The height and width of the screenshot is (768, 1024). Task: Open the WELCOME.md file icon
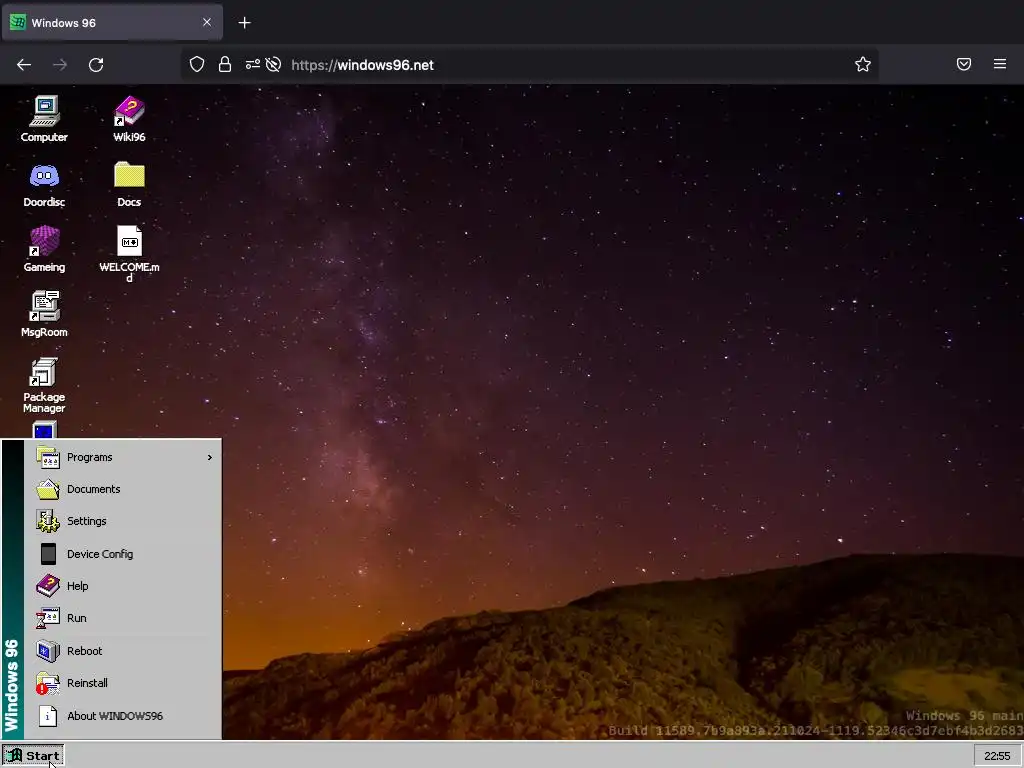(129, 254)
